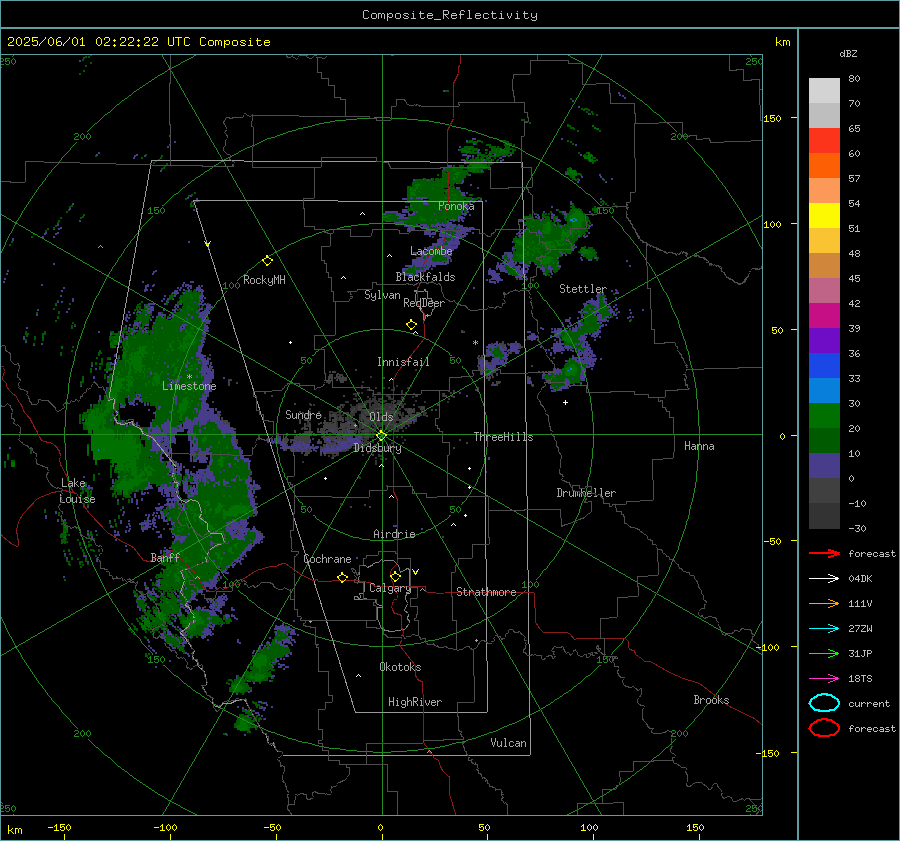Click the red forecast arrow in legend
The width and height of the screenshot is (900, 841).
point(824,553)
